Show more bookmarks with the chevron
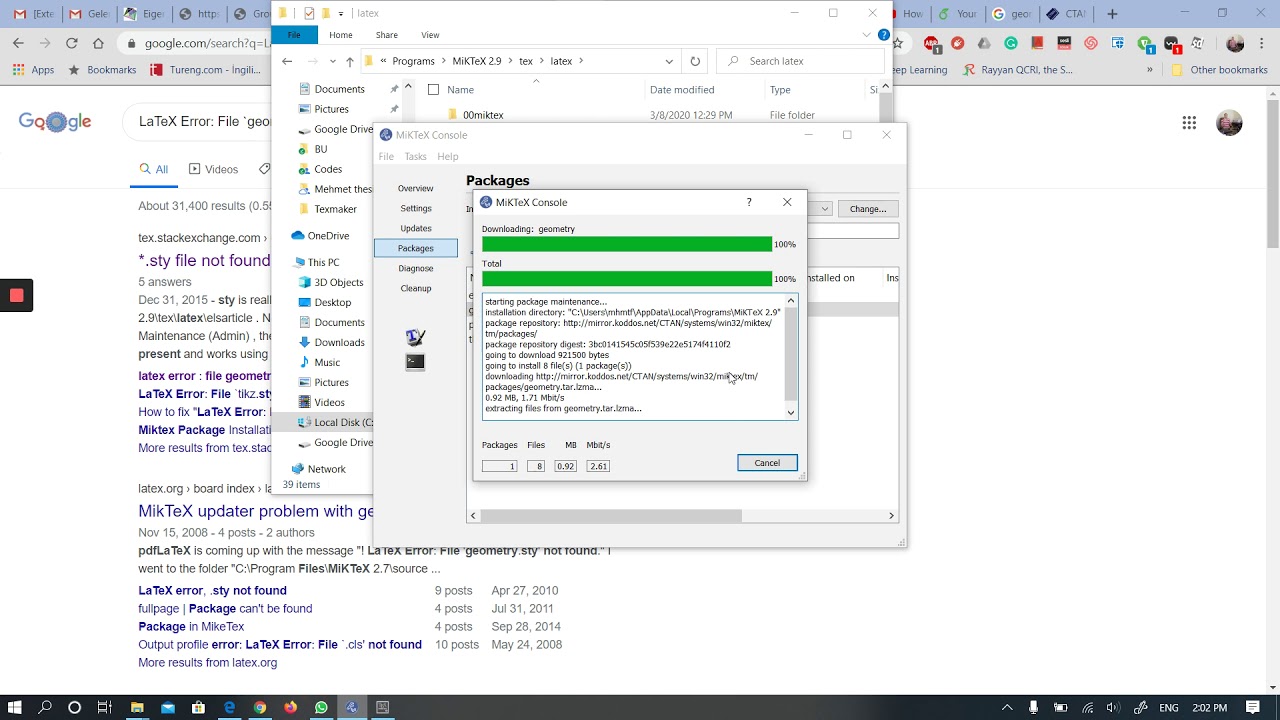 (x=1149, y=70)
